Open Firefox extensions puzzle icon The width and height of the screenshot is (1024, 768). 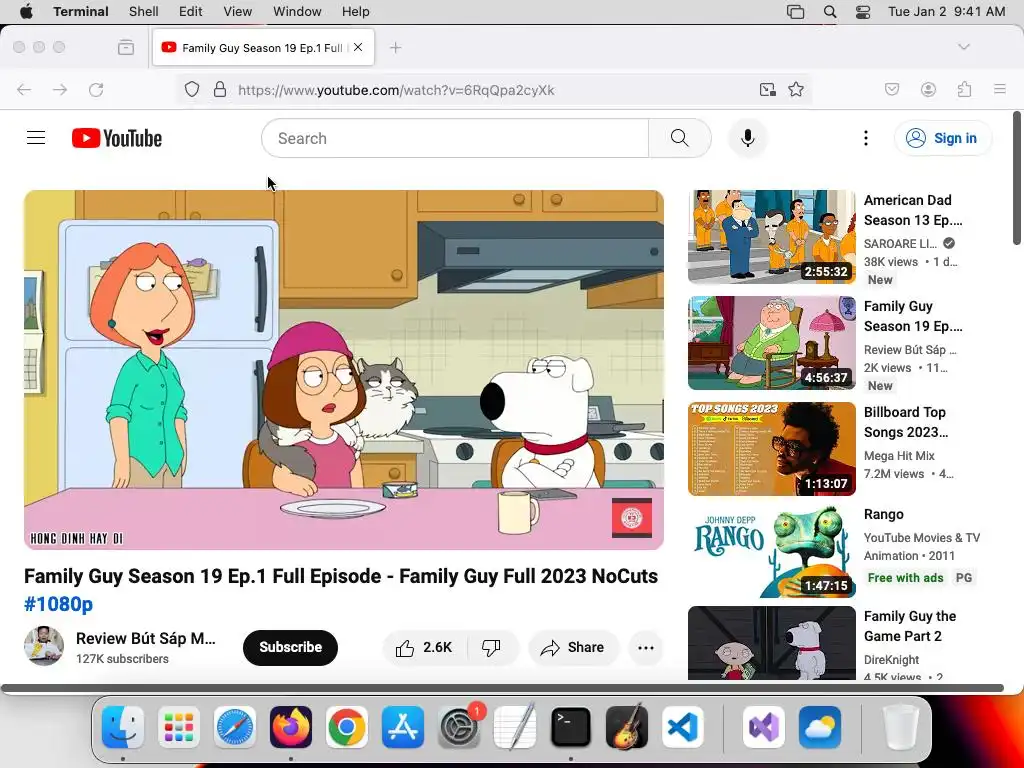point(965,89)
